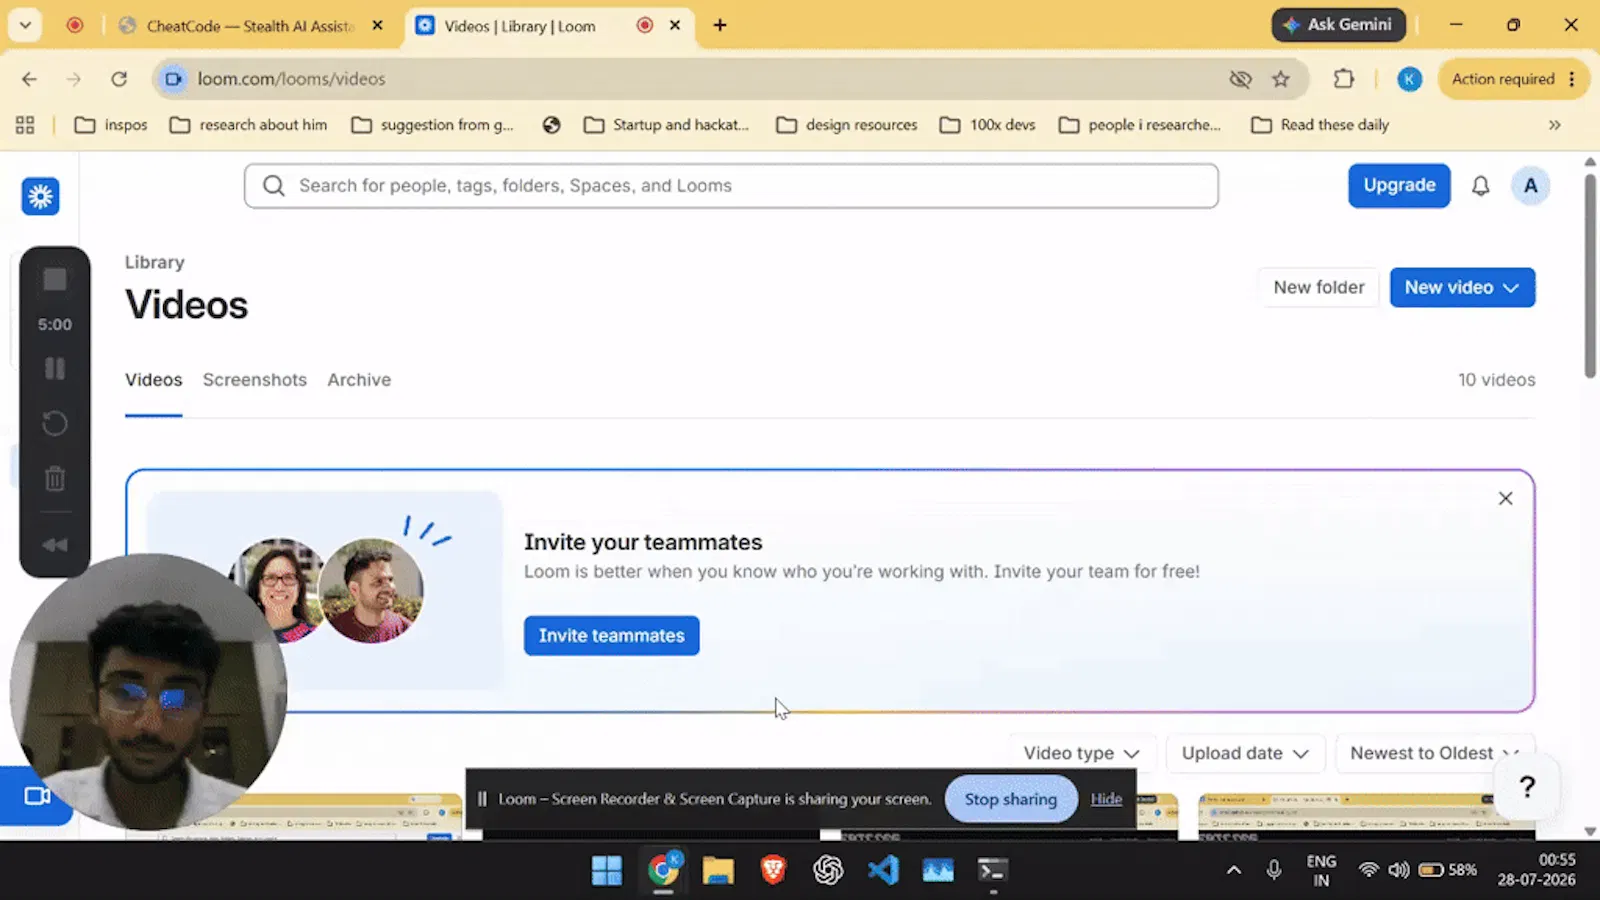The width and height of the screenshot is (1600, 900).
Task: Show hidden system tray icons
Action: (1234, 871)
